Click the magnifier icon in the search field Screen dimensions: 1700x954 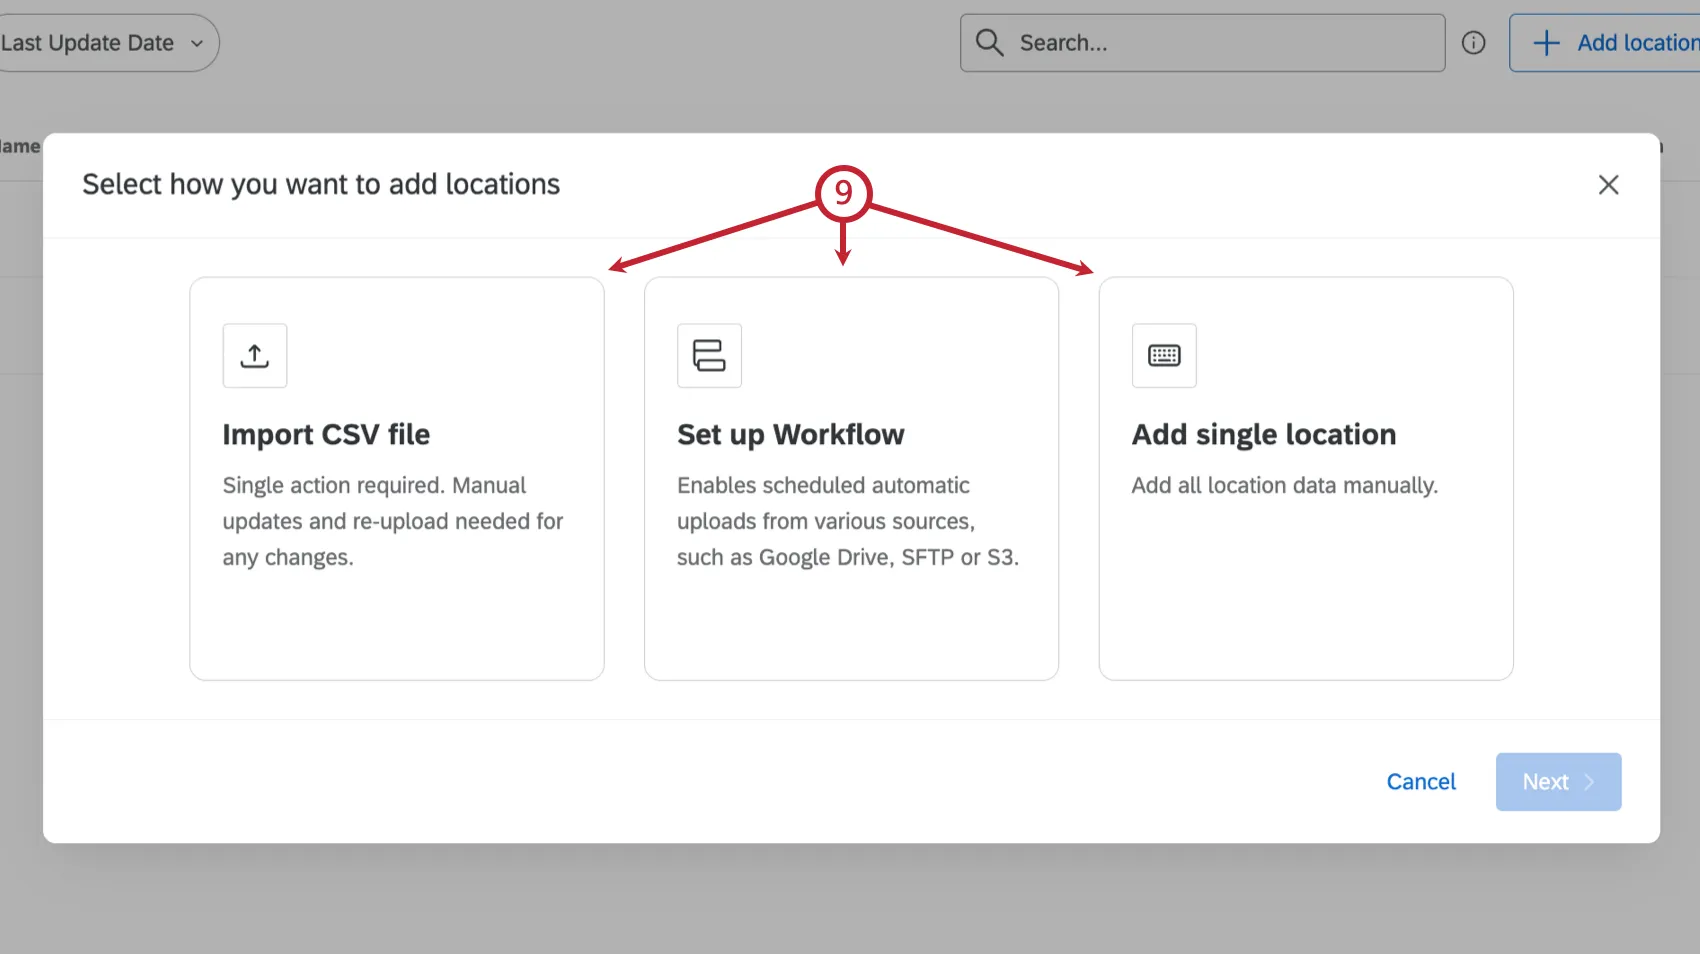pos(989,43)
